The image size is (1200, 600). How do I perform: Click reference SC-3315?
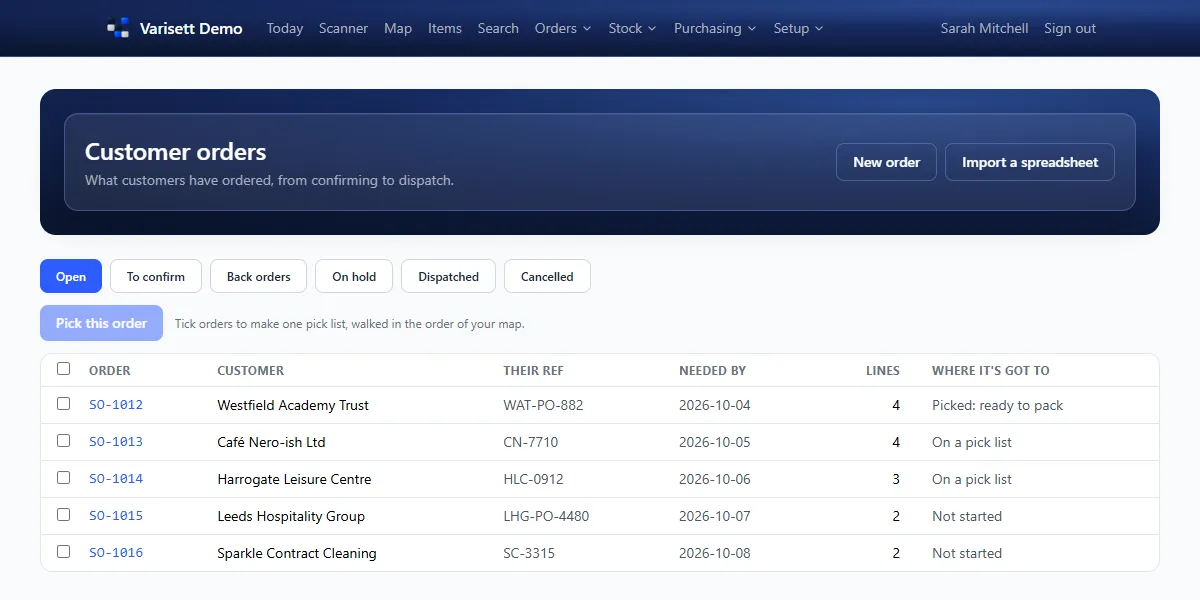coord(529,553)
